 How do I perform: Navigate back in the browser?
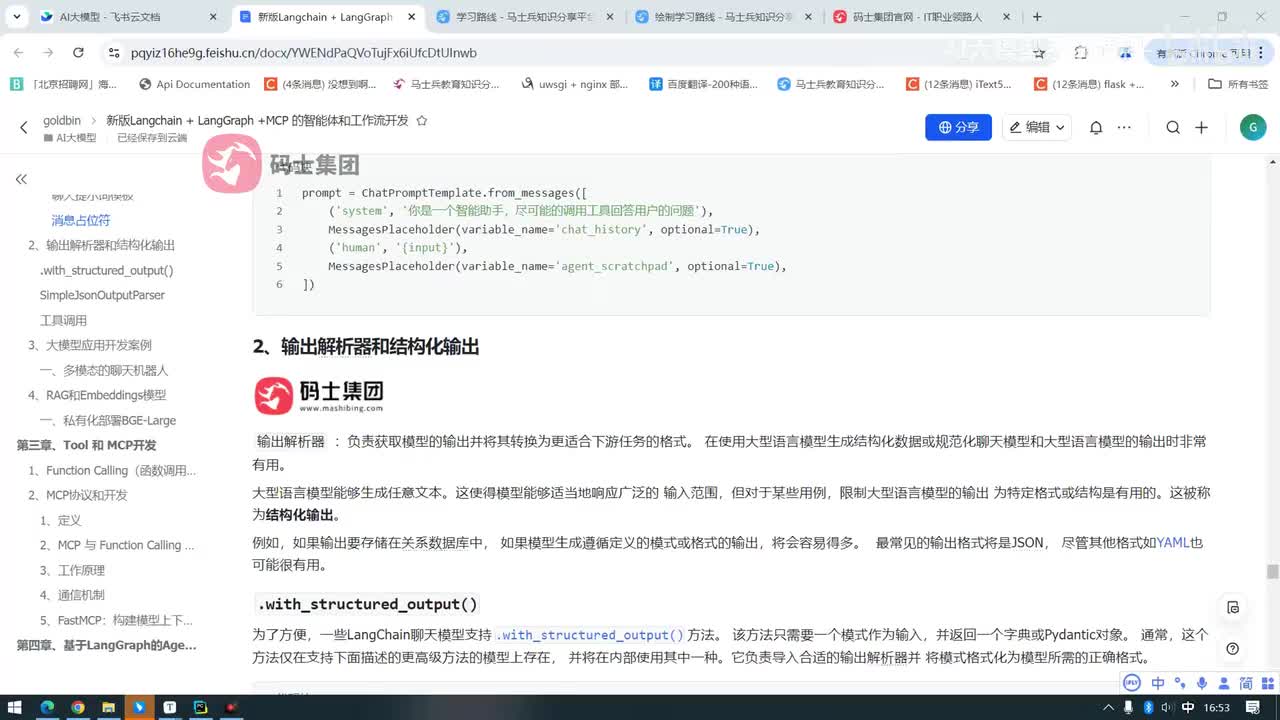(x=19, y=53)
